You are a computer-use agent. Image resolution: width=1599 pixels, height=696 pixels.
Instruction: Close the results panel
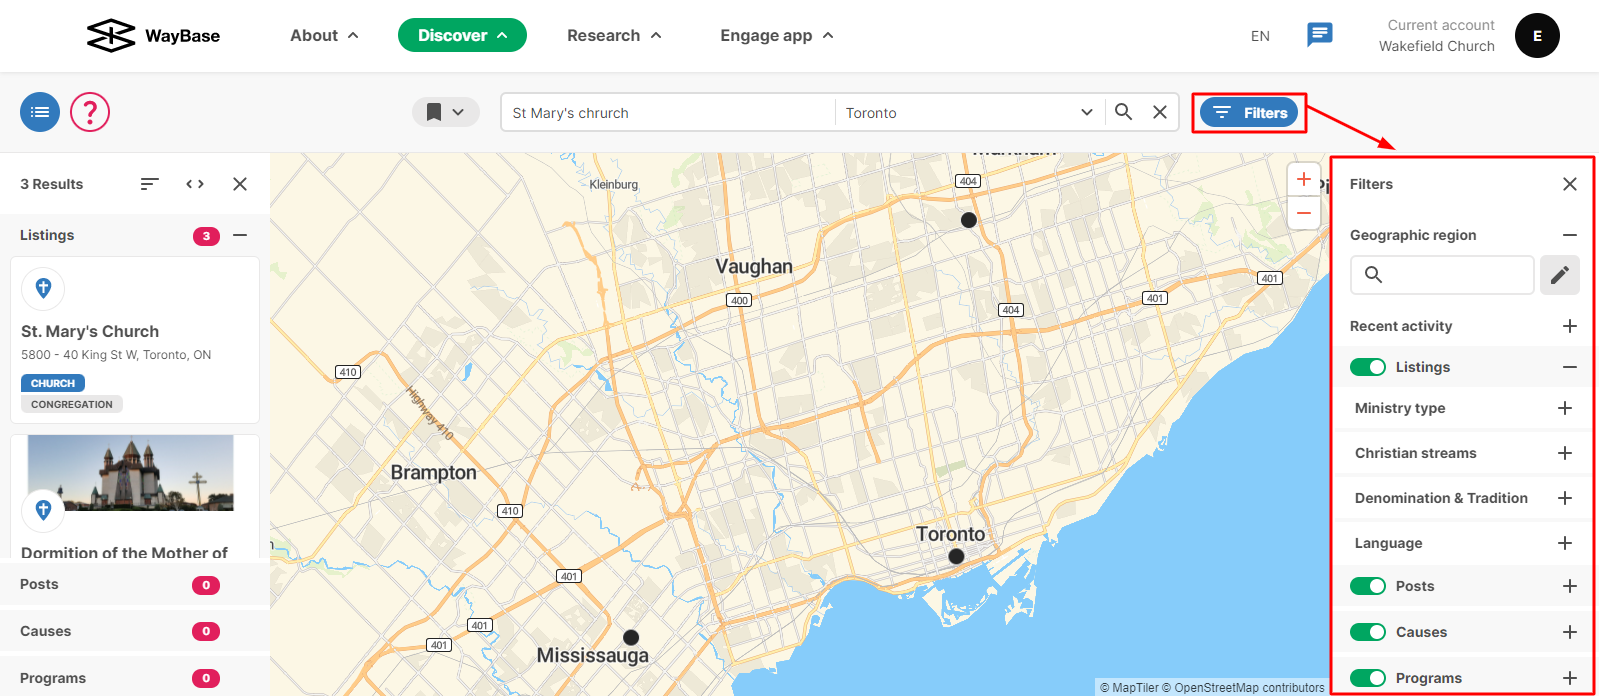(240, 184)
